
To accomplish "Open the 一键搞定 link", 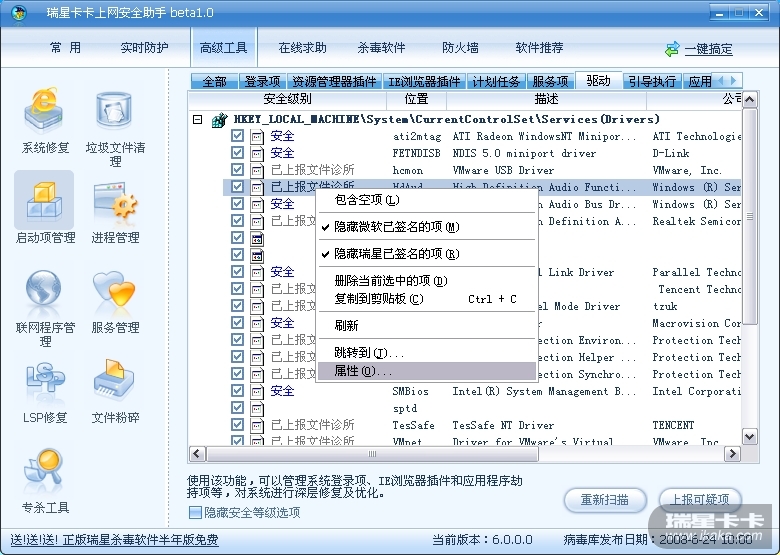I will click(x=708, y=49).
